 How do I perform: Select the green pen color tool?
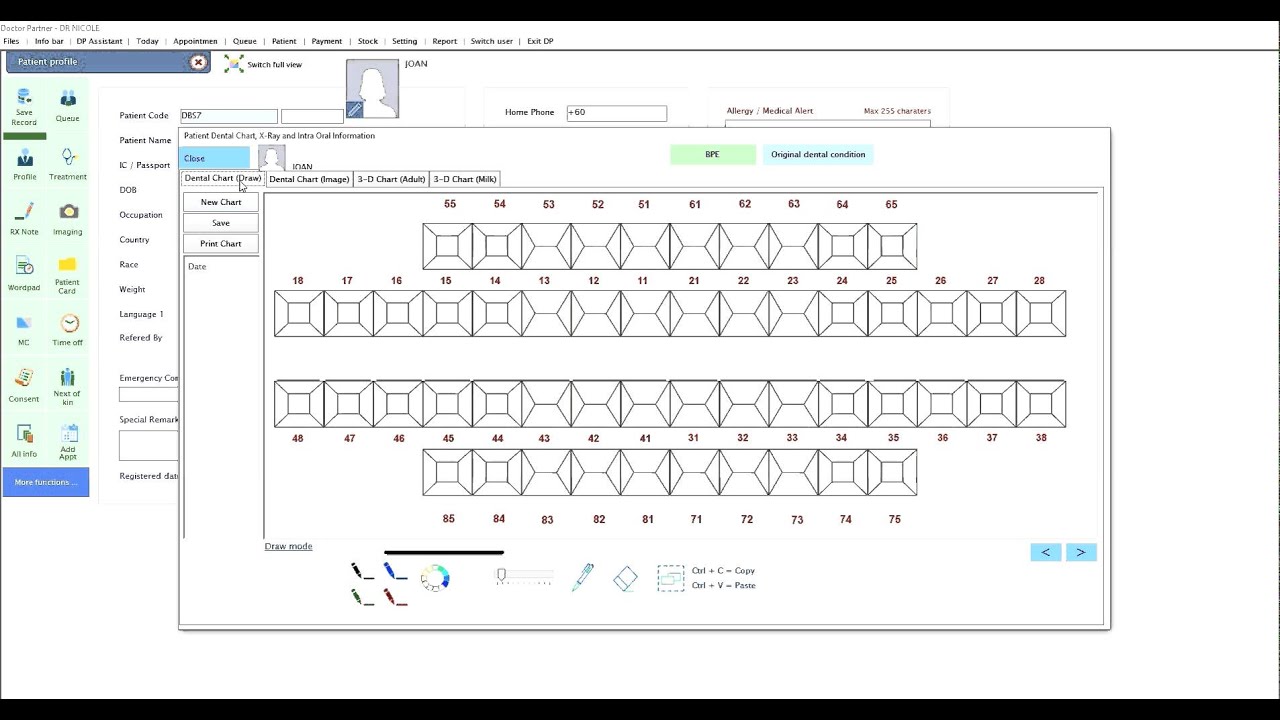362,597
